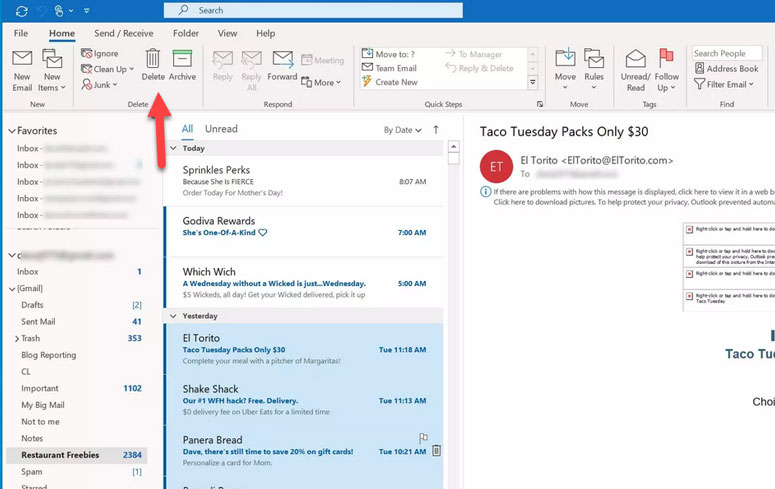Screen dimensions: 775x489
Task: Select the Shake Shack email
Action: click(x=304, y=400)
